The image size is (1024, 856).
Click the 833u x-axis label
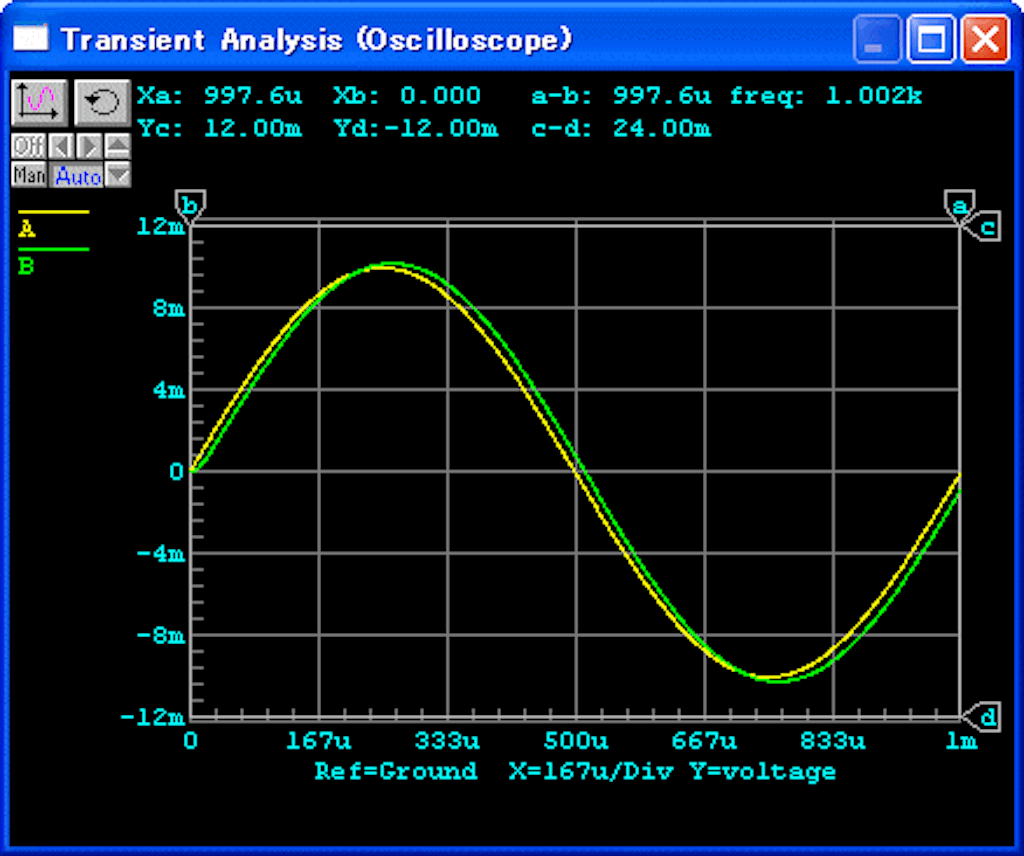coord(833,741)
